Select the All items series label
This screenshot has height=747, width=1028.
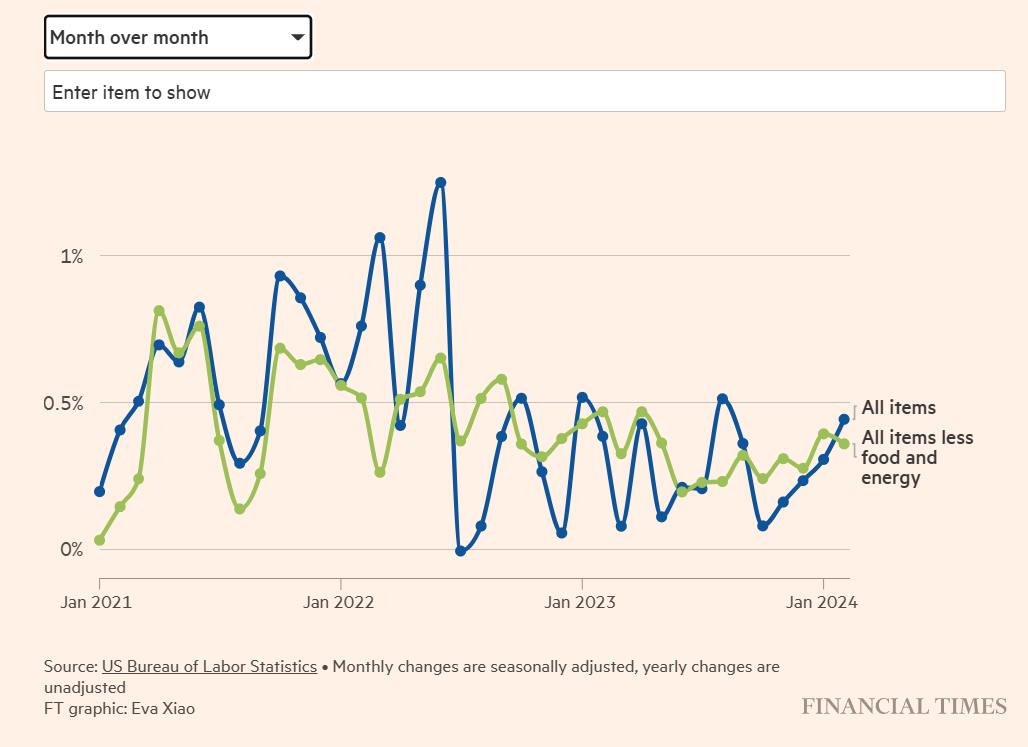coord(899,408)
